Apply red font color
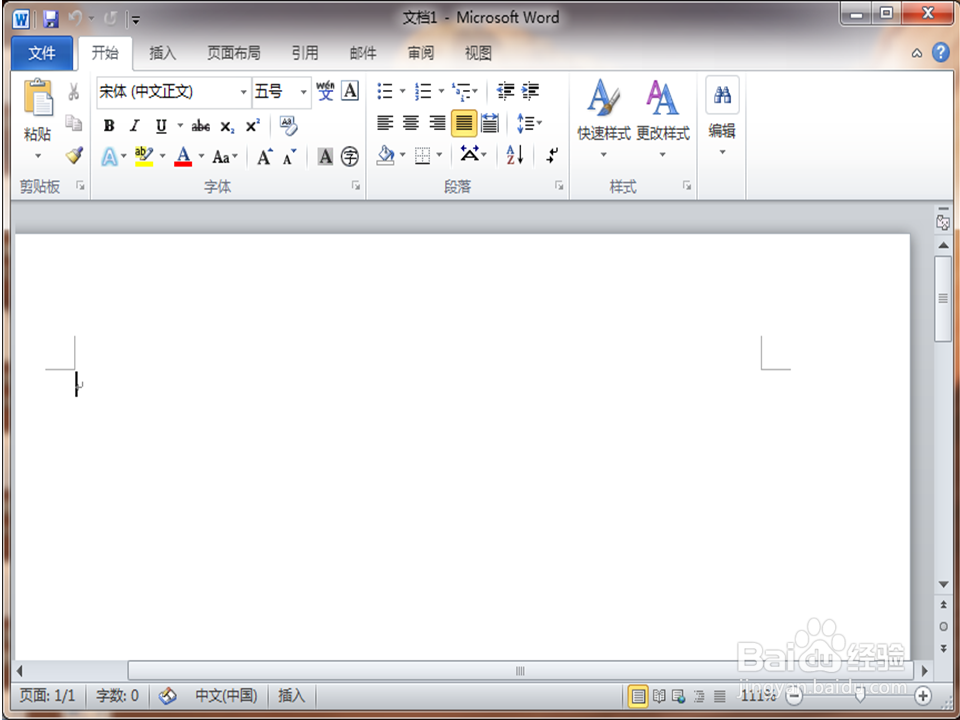 183,157
